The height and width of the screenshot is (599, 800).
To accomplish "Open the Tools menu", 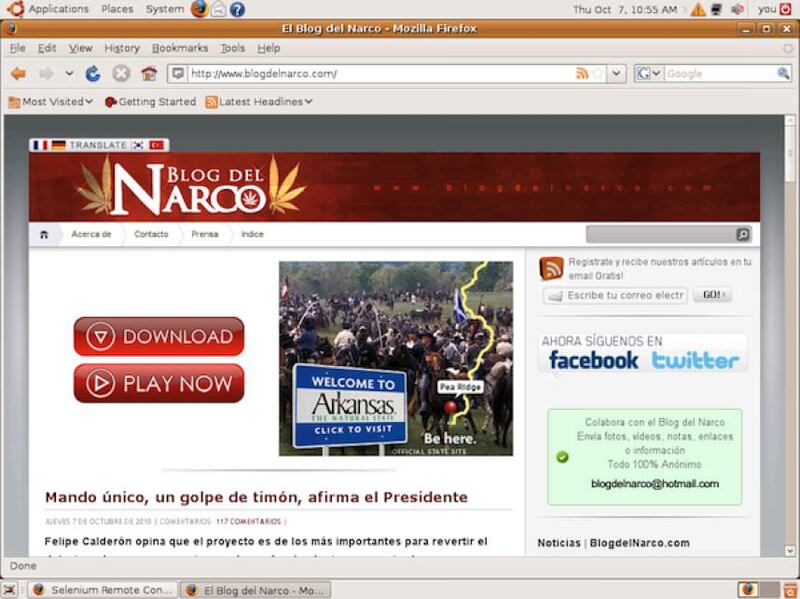I will (233, 48).
